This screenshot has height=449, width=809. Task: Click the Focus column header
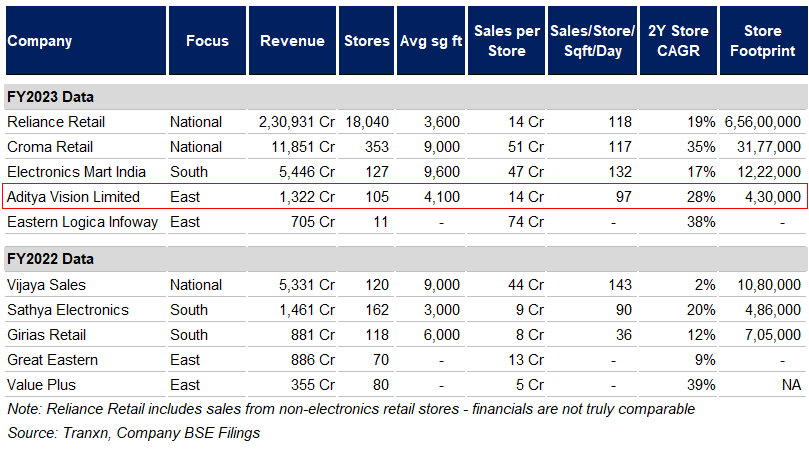(207, 41)
